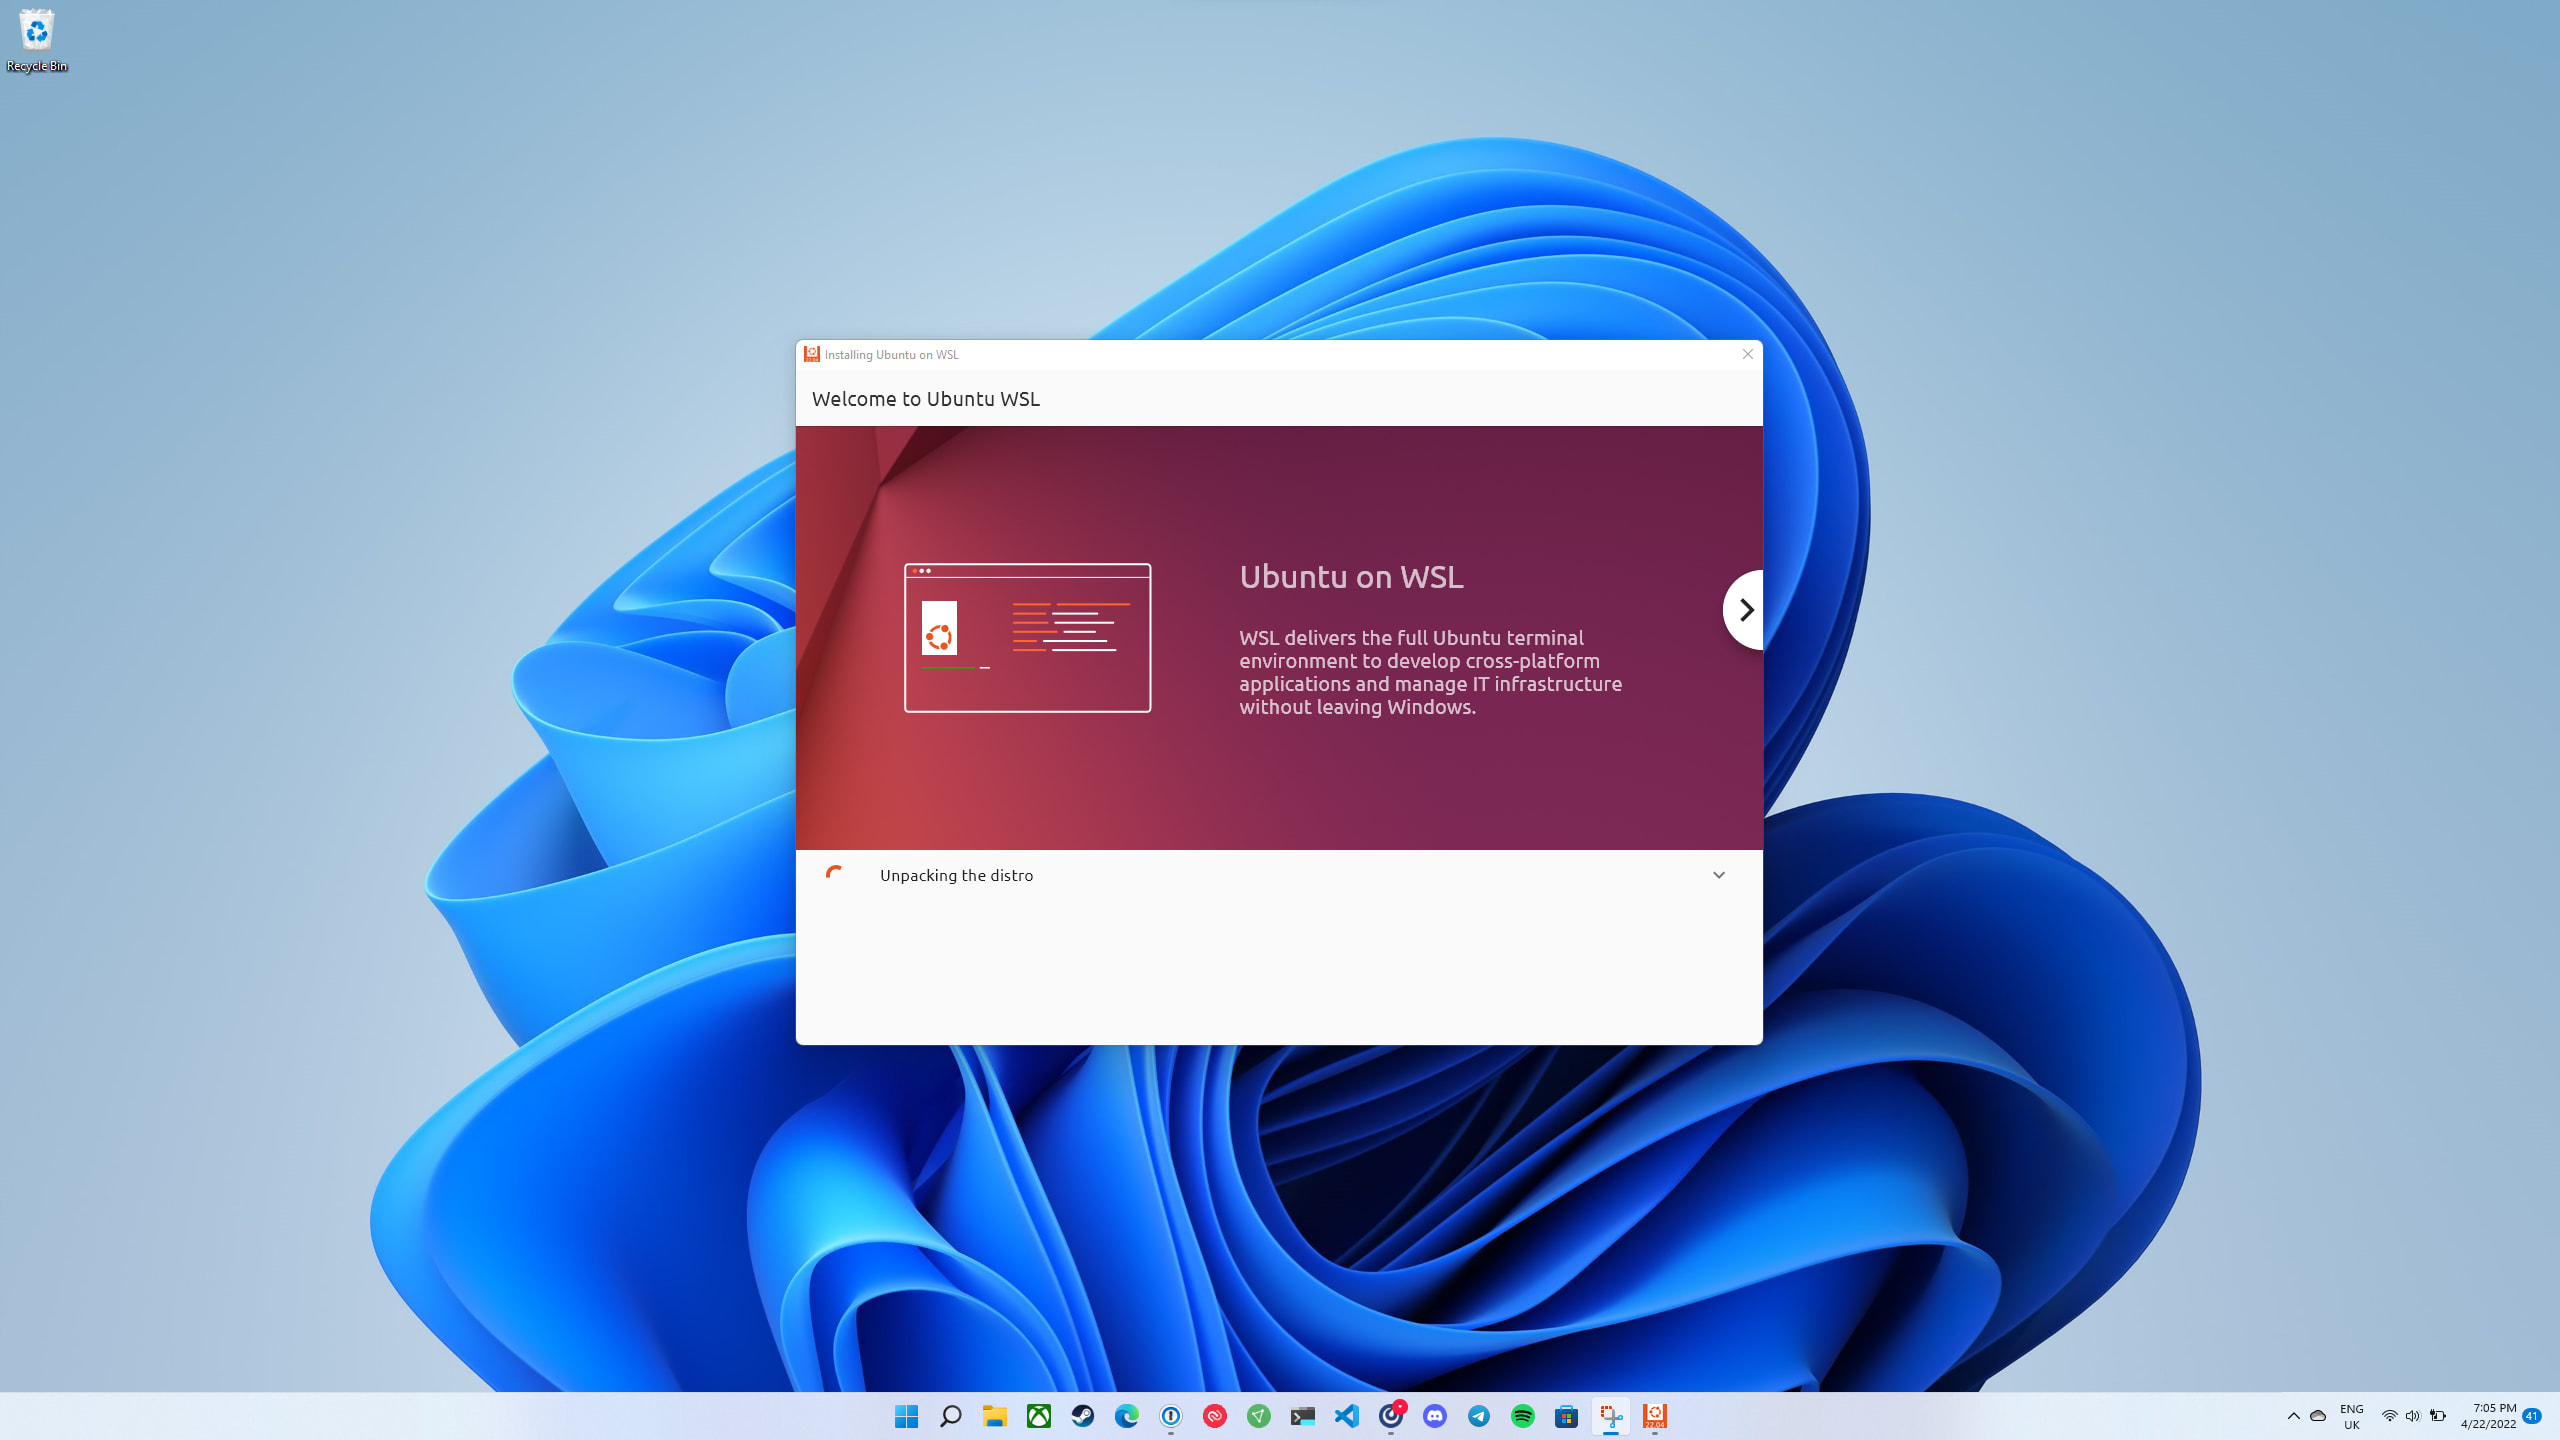Open the Recycle Bin desktop icon
The width and height of the screenshot is (2560, 1440).
tap(37, 40)
